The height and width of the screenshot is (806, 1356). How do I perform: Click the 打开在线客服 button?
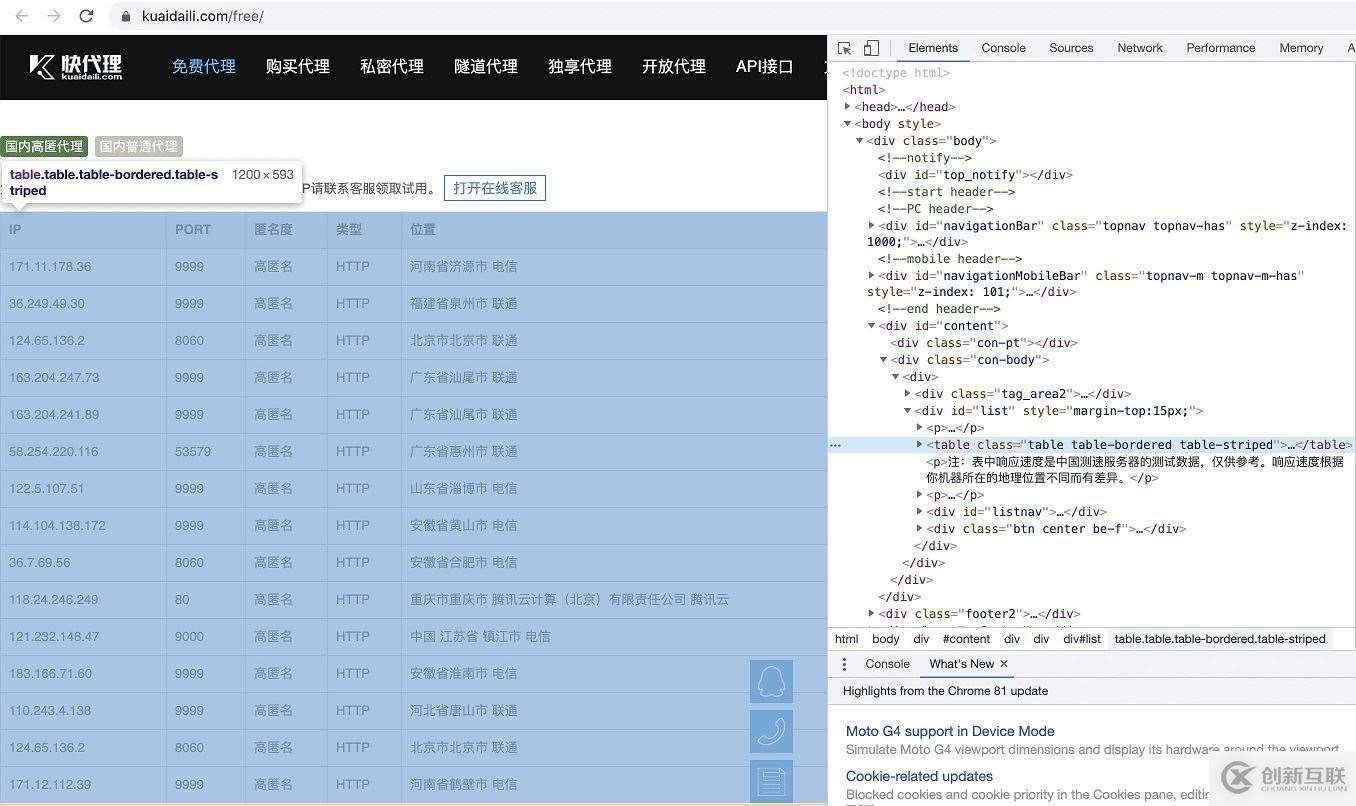(494, 188)
